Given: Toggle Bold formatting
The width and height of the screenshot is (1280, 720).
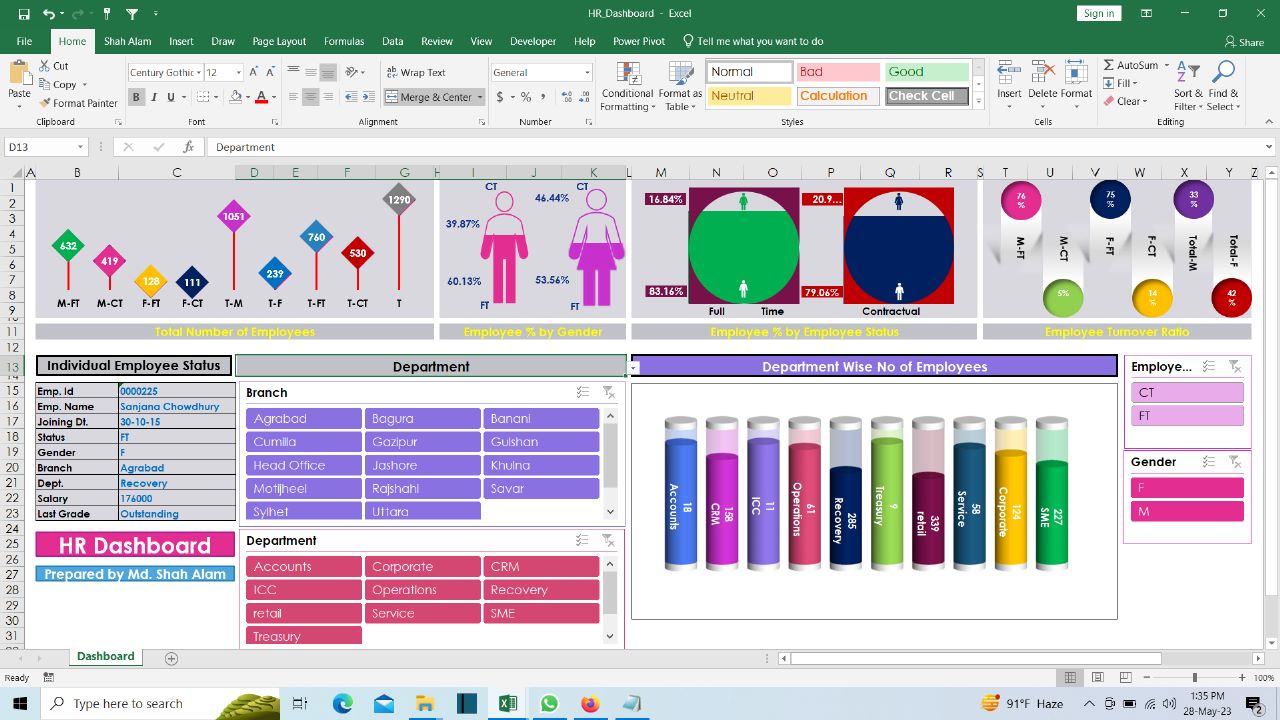Looking at the screenshot, I should pos(137,97).
